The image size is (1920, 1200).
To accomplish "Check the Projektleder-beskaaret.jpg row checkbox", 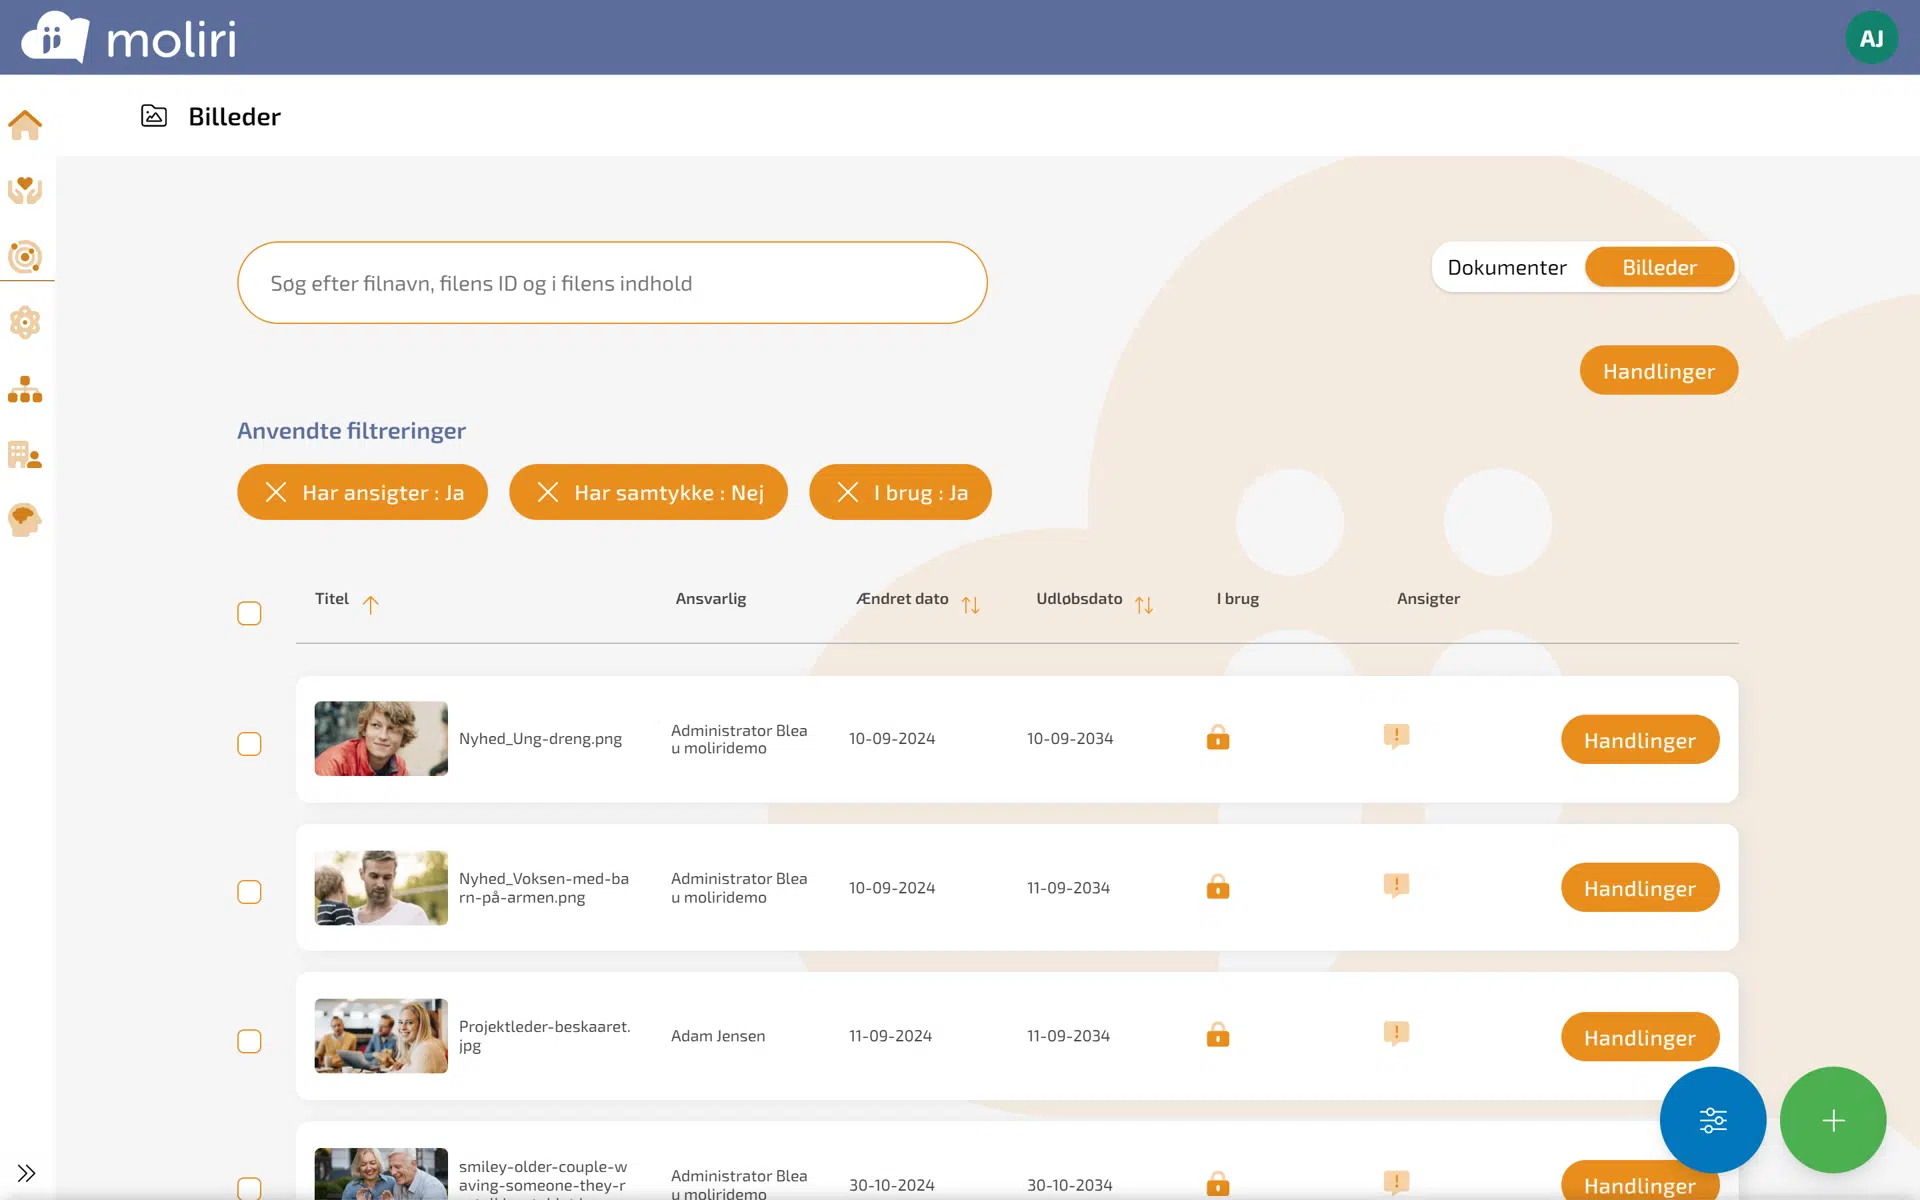I will tap(249, 1041).
